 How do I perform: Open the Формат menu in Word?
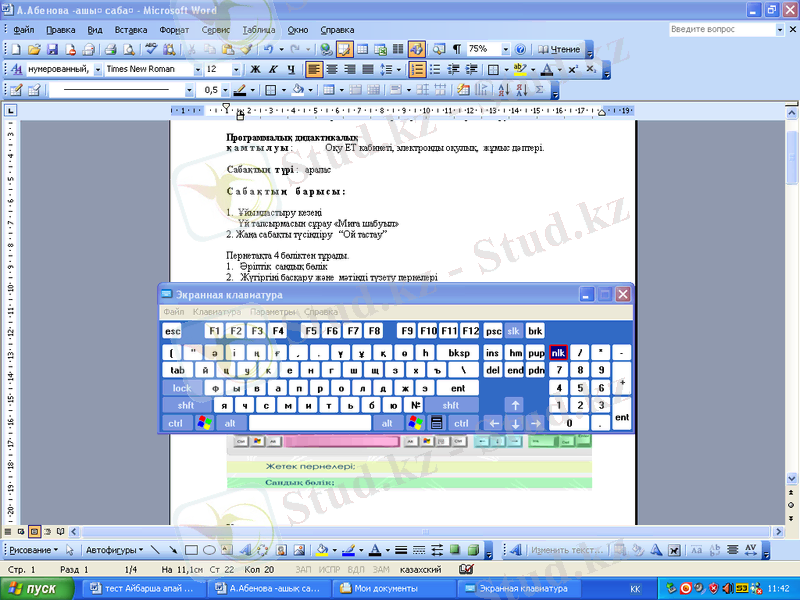click(x=174, y=30)
